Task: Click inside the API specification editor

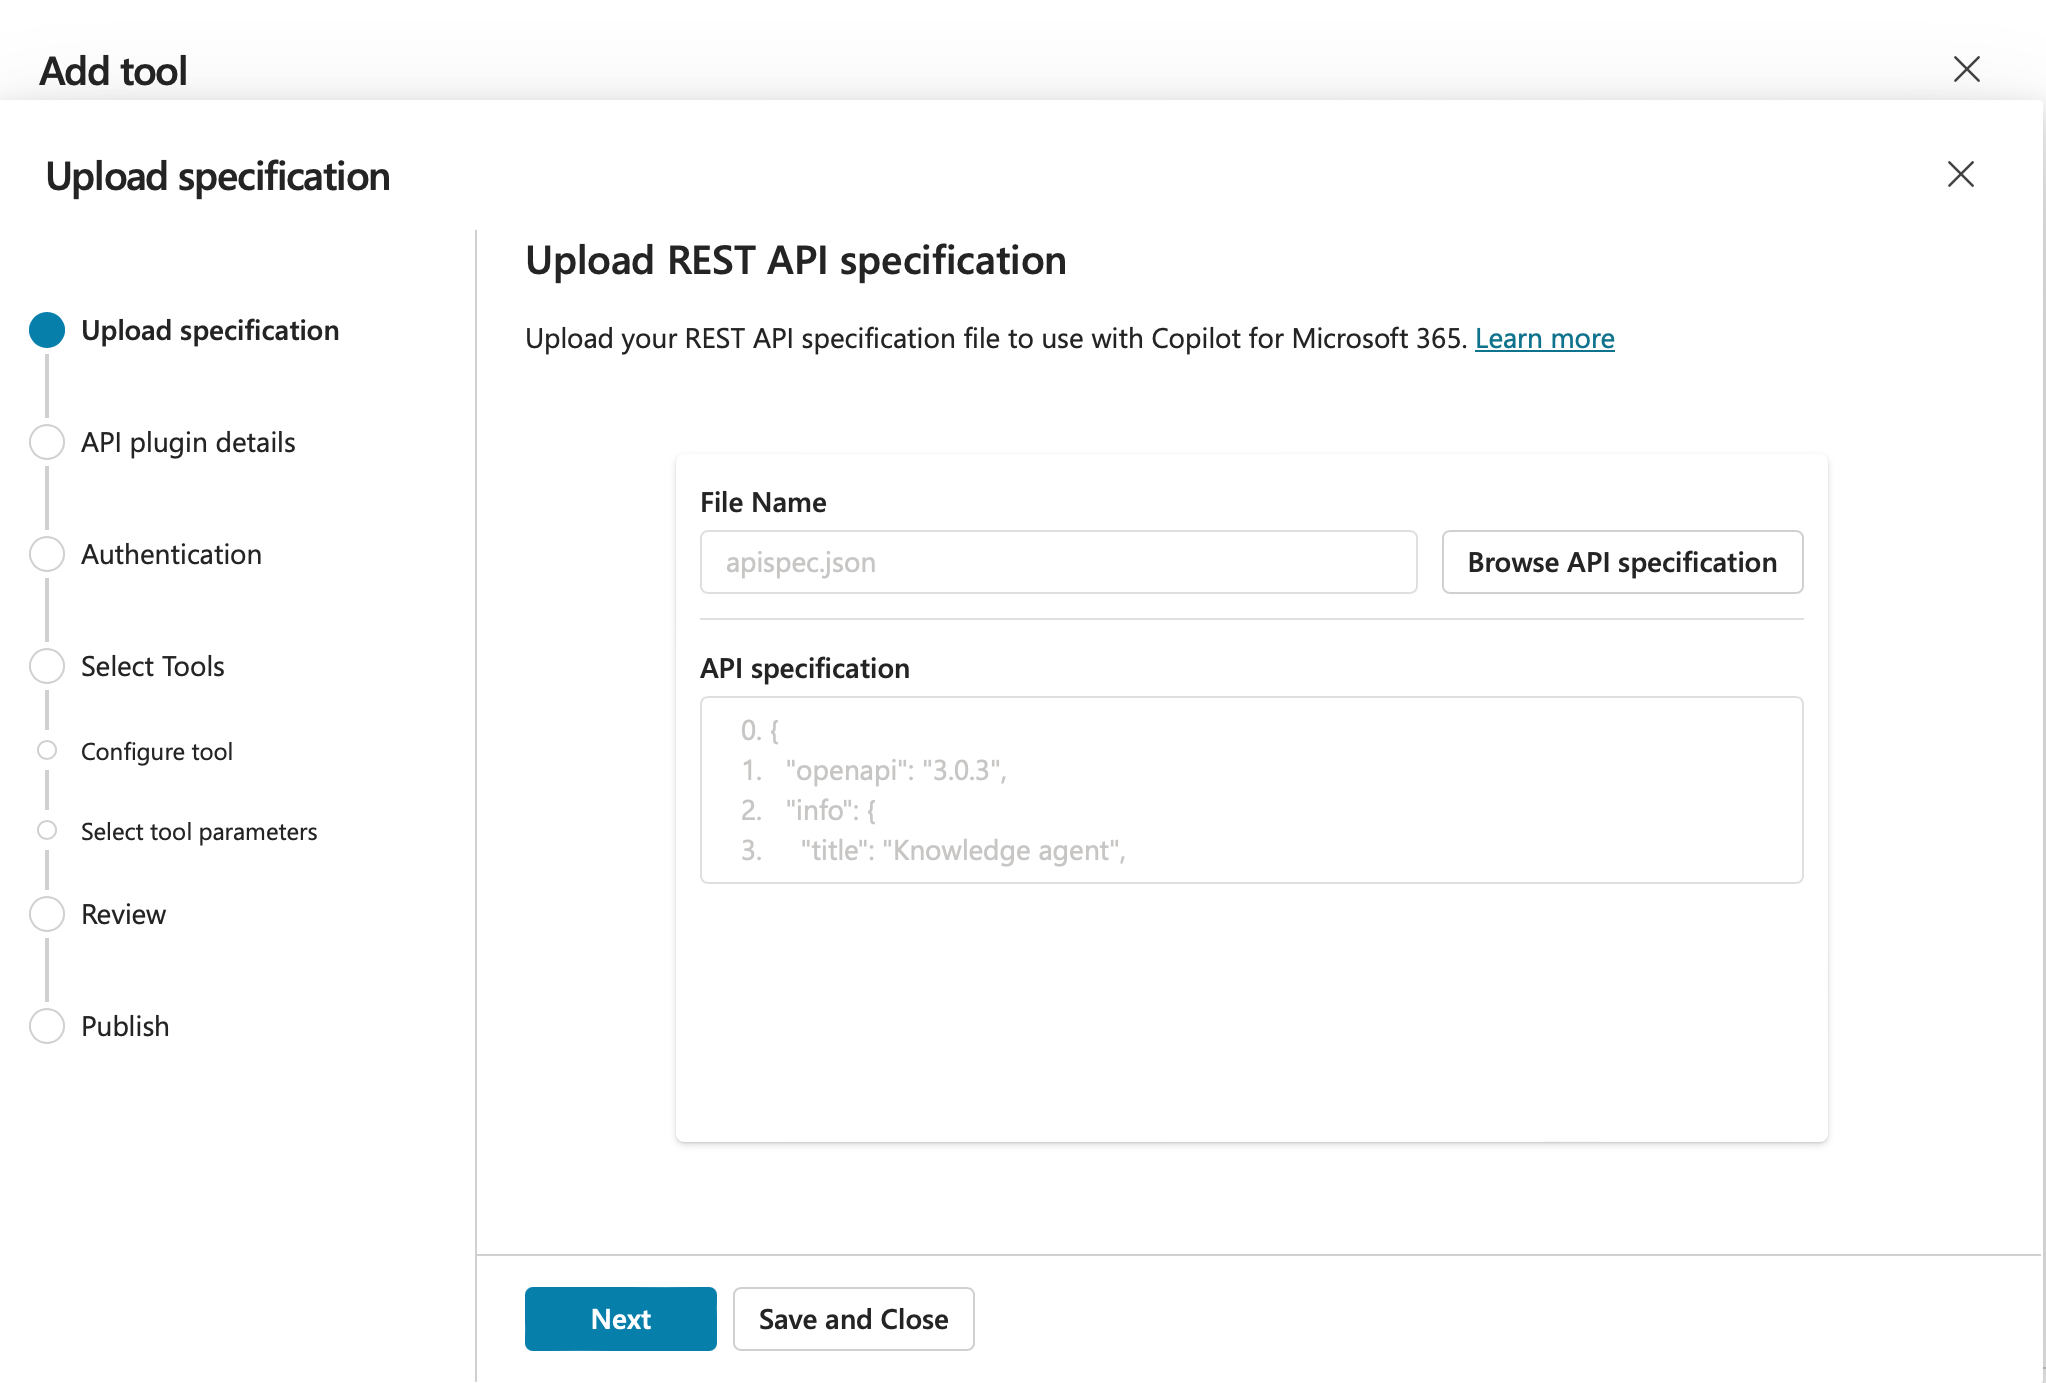Action: (x=1250, y=790)
